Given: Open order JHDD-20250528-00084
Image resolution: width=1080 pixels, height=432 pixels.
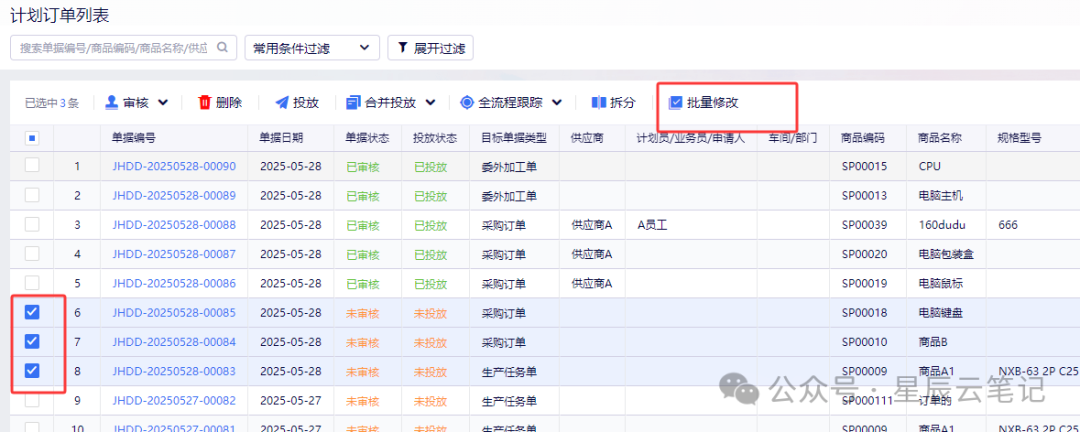Looking at the screenshot, I should point(174,342).
